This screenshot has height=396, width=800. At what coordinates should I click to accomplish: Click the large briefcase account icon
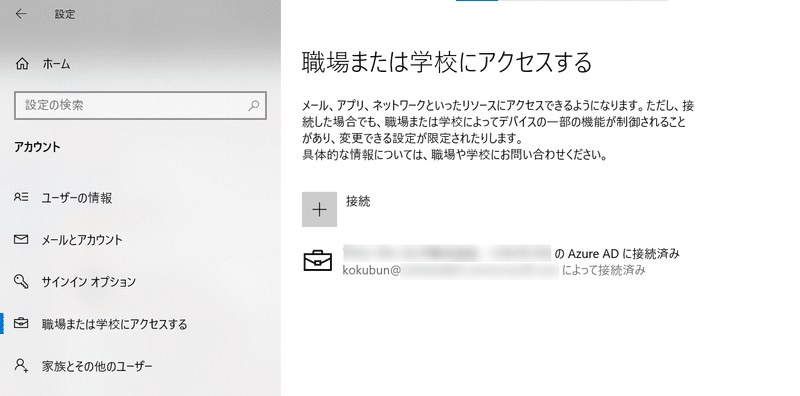317,261
